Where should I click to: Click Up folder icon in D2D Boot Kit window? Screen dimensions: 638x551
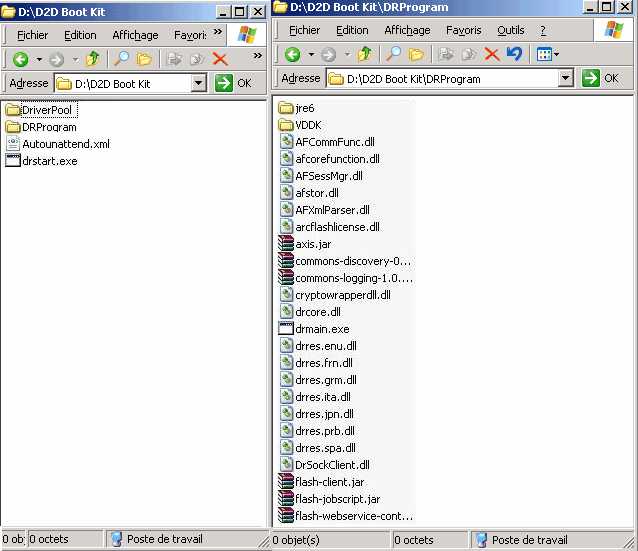point(92,59)
